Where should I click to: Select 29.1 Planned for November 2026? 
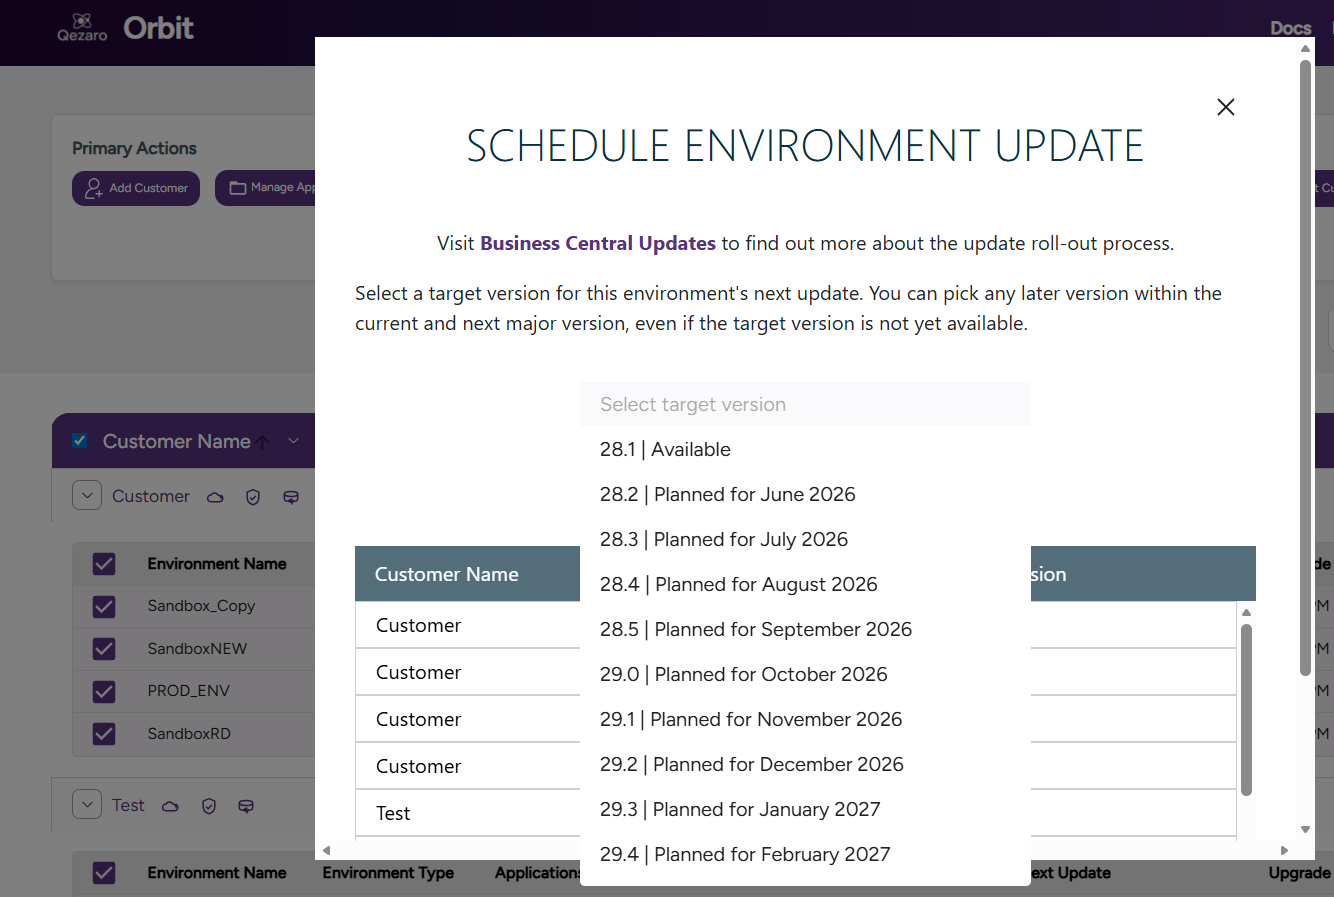(x=805, y=719)
